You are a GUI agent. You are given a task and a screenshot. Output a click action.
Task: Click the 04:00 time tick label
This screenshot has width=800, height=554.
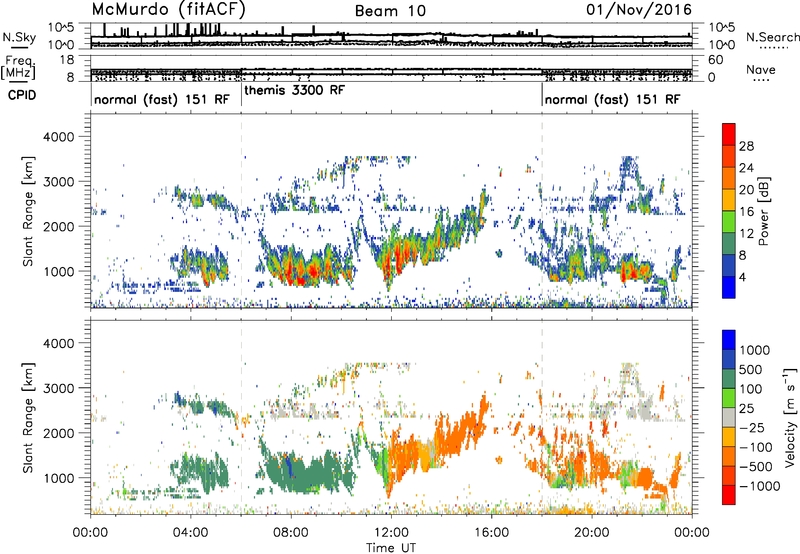[x=190, y=533]
